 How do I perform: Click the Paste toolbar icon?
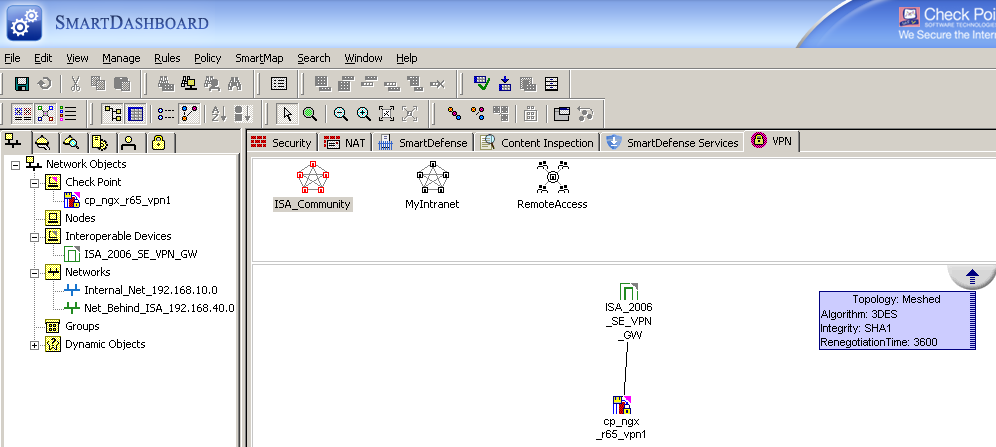(x=122, y=83)
